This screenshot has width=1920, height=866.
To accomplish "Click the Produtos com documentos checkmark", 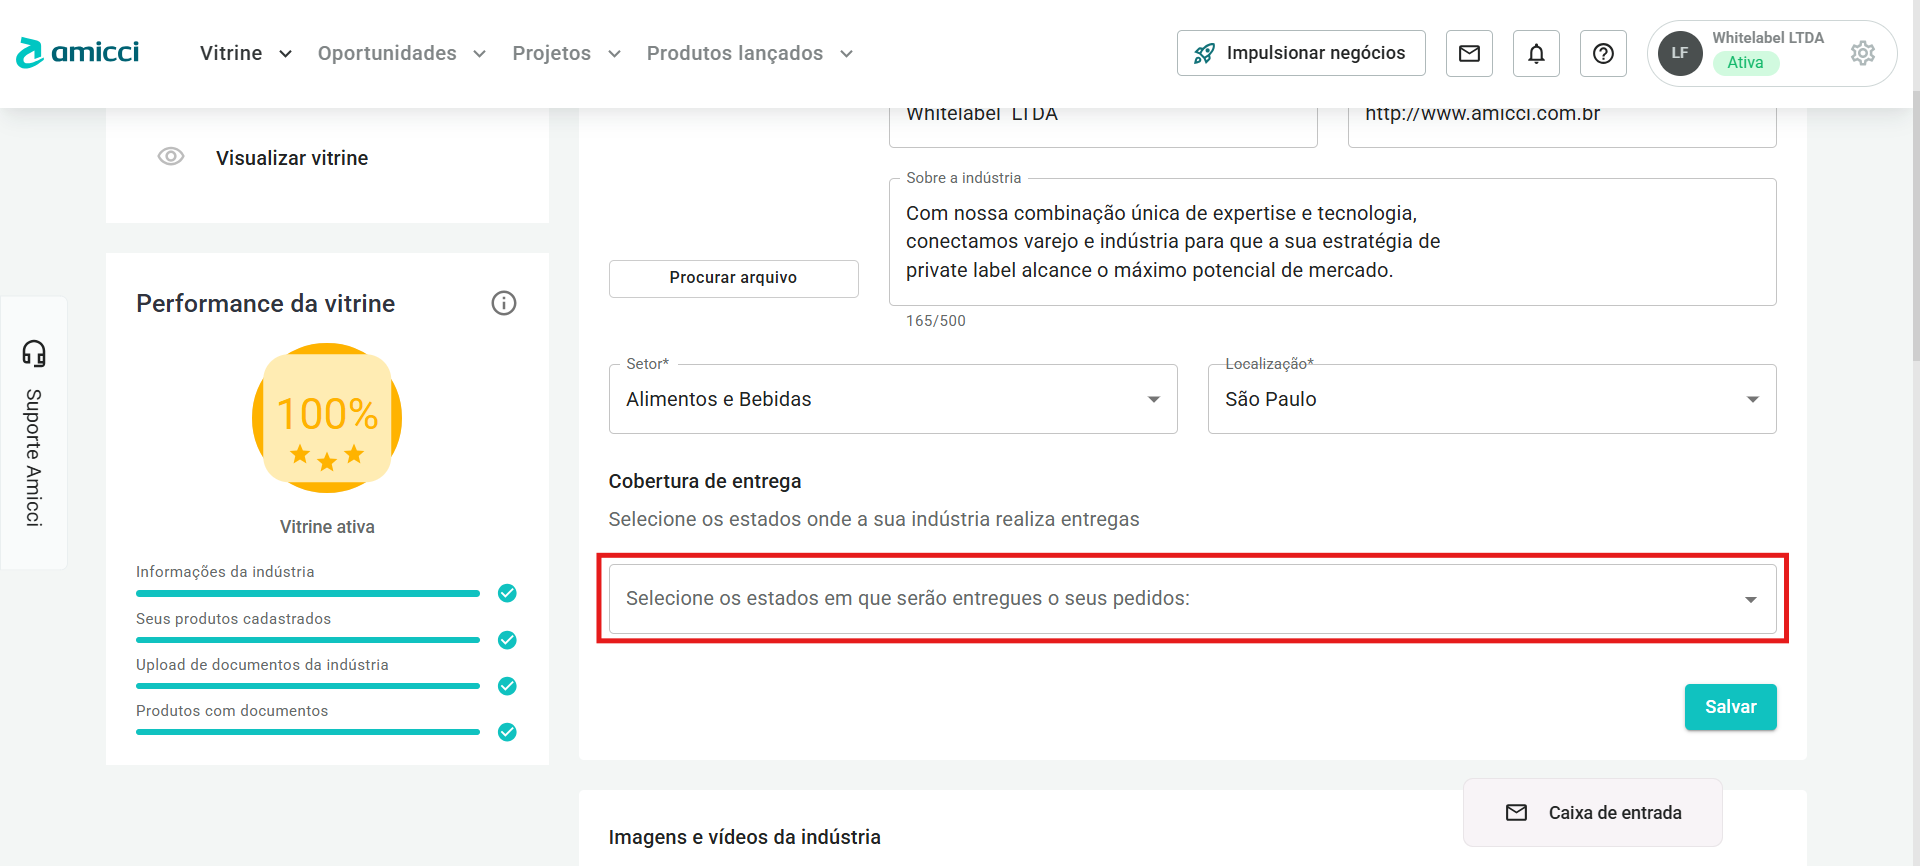I will click(507, 732).
